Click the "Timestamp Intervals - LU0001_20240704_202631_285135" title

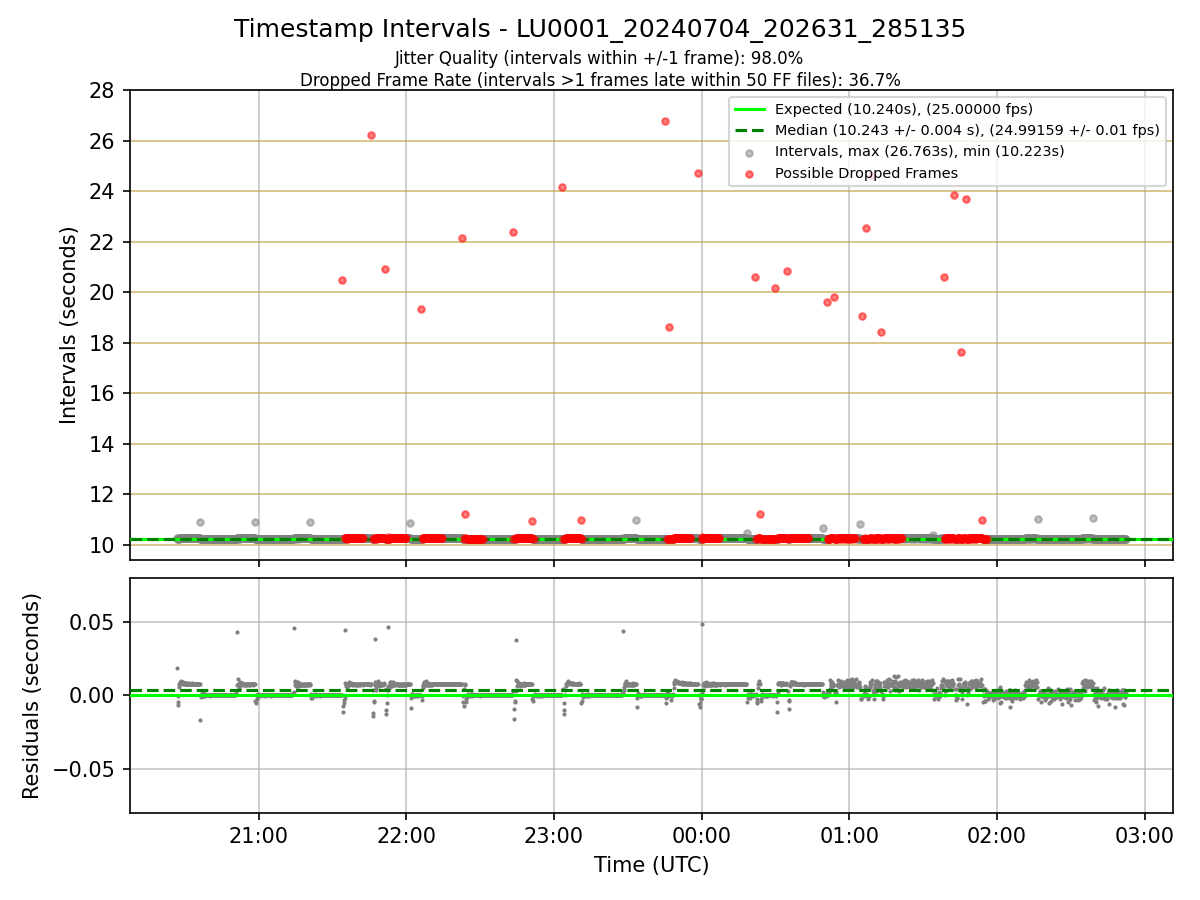[x=600, y=29]
